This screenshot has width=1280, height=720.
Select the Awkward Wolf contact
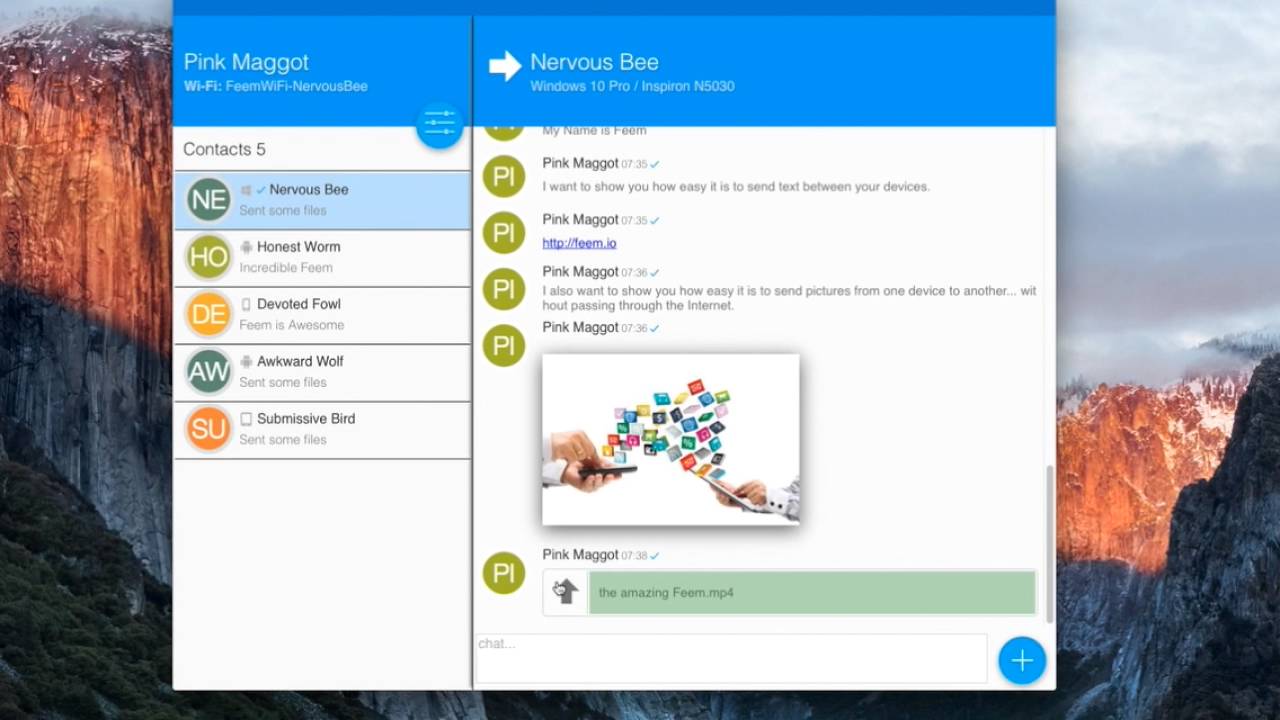340,371
